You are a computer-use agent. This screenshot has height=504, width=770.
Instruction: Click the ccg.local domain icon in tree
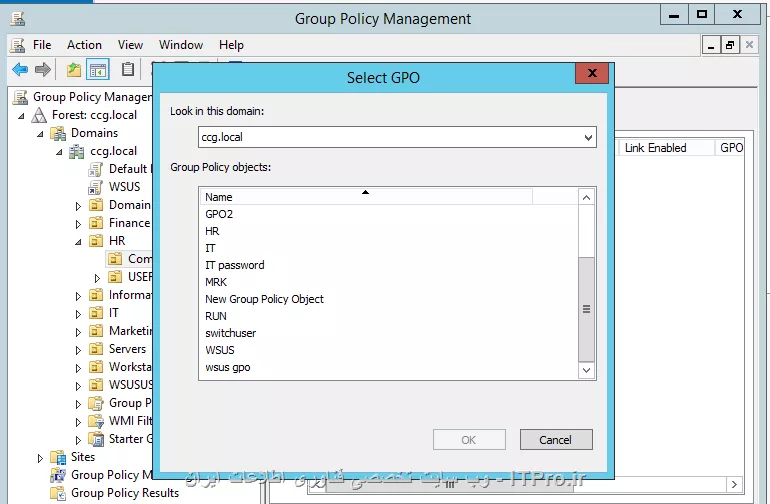pyautogui.click(x=77, y=151)
